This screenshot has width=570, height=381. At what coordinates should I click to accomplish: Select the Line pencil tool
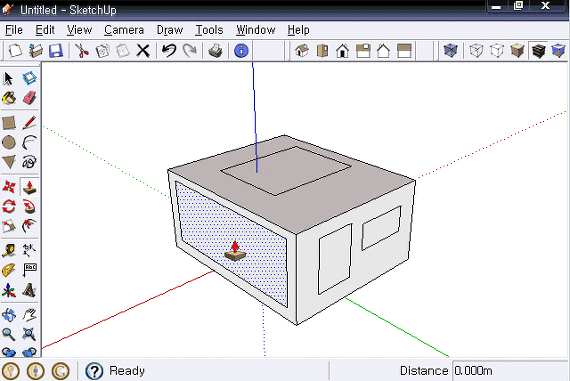29,123
